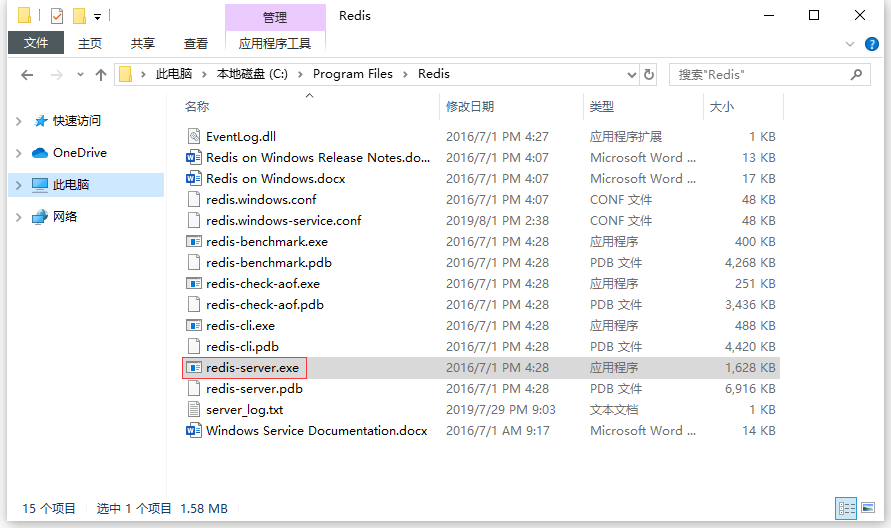Click the redis.windows.conf file icon

194,199
